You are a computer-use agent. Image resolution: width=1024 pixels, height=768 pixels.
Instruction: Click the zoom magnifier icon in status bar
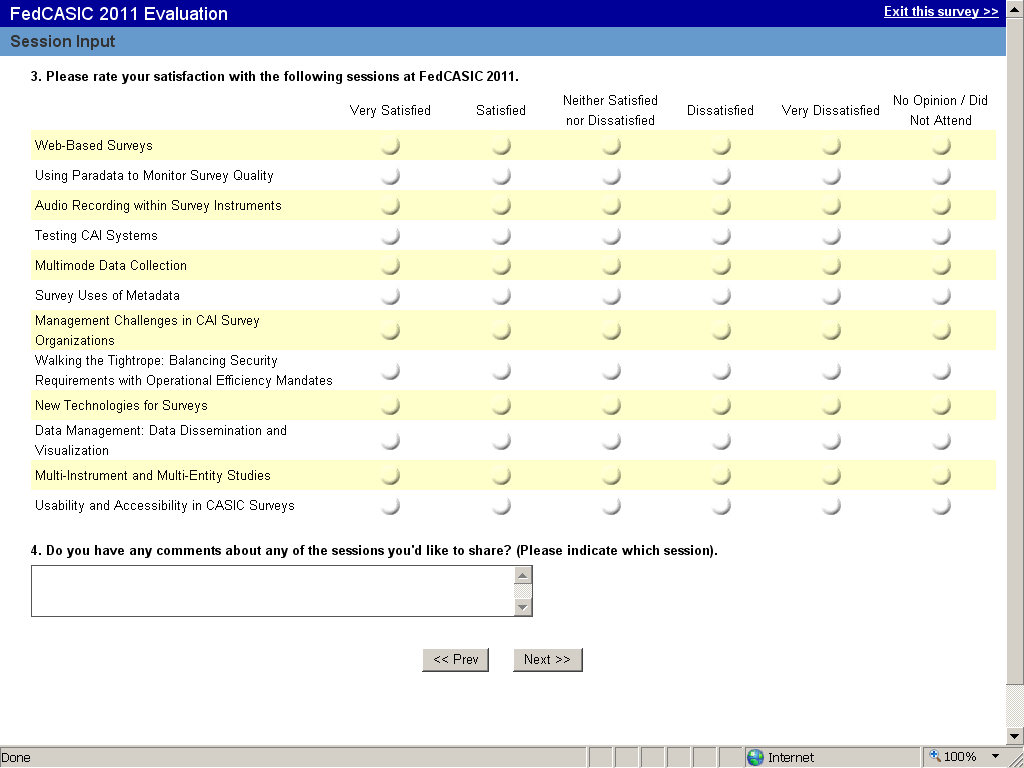(x=935, y=756)
